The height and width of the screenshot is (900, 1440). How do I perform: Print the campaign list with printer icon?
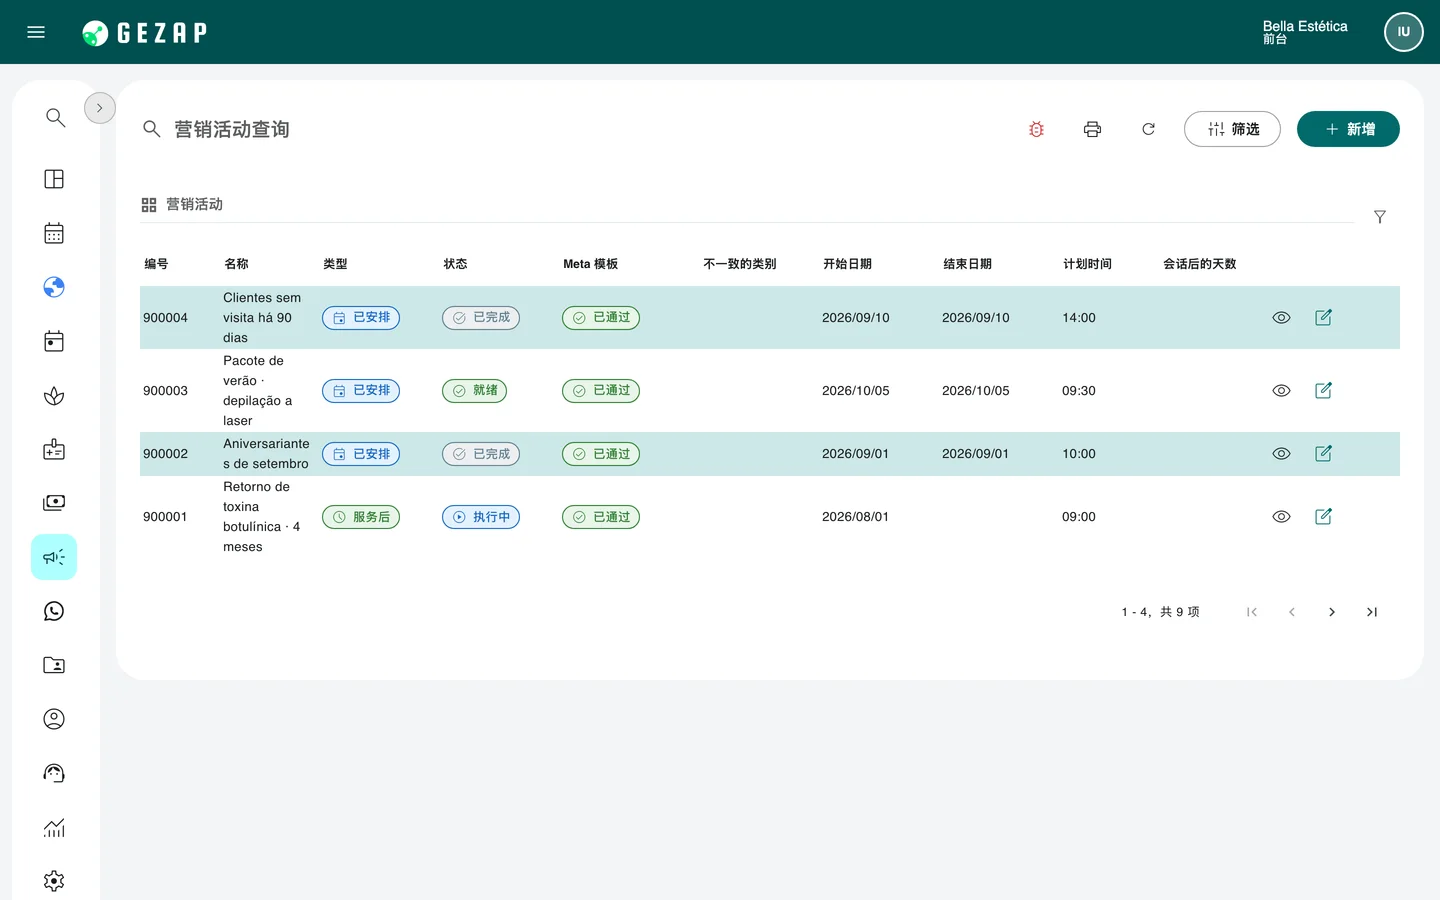pyautogui.click(x=1092, y=129)
